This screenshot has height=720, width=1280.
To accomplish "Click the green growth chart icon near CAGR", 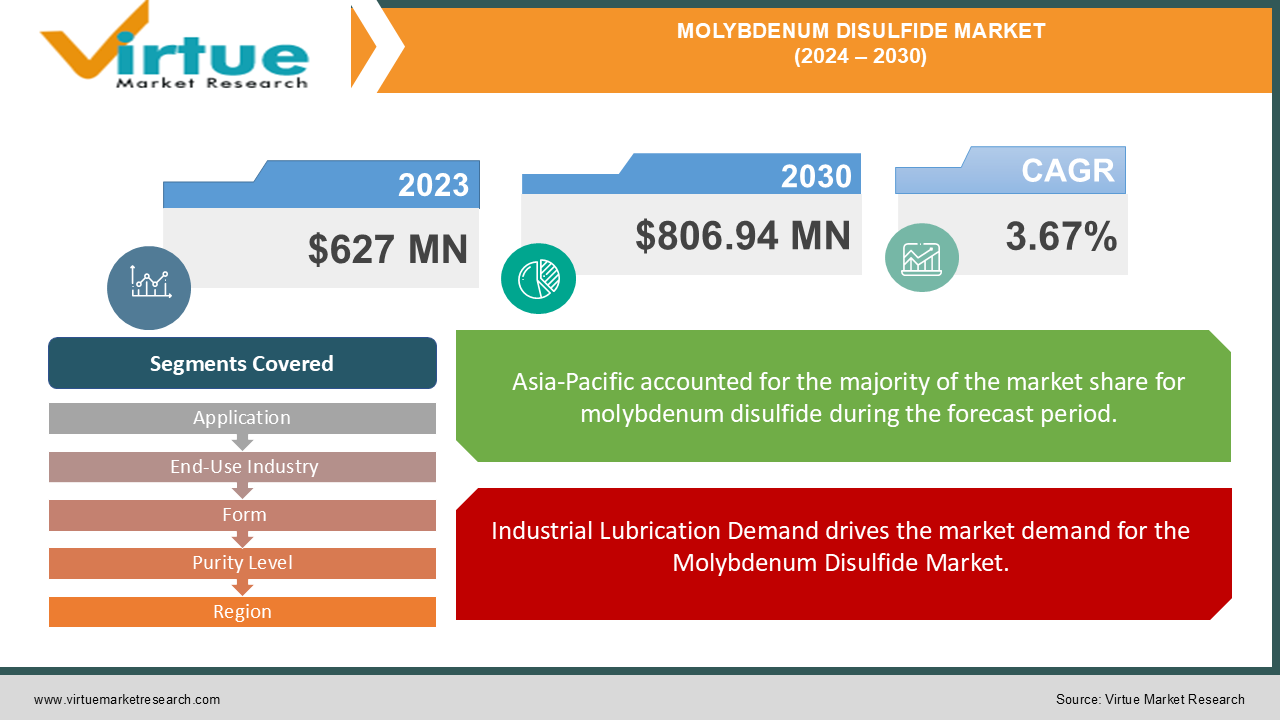I will (x=922, y=257).
